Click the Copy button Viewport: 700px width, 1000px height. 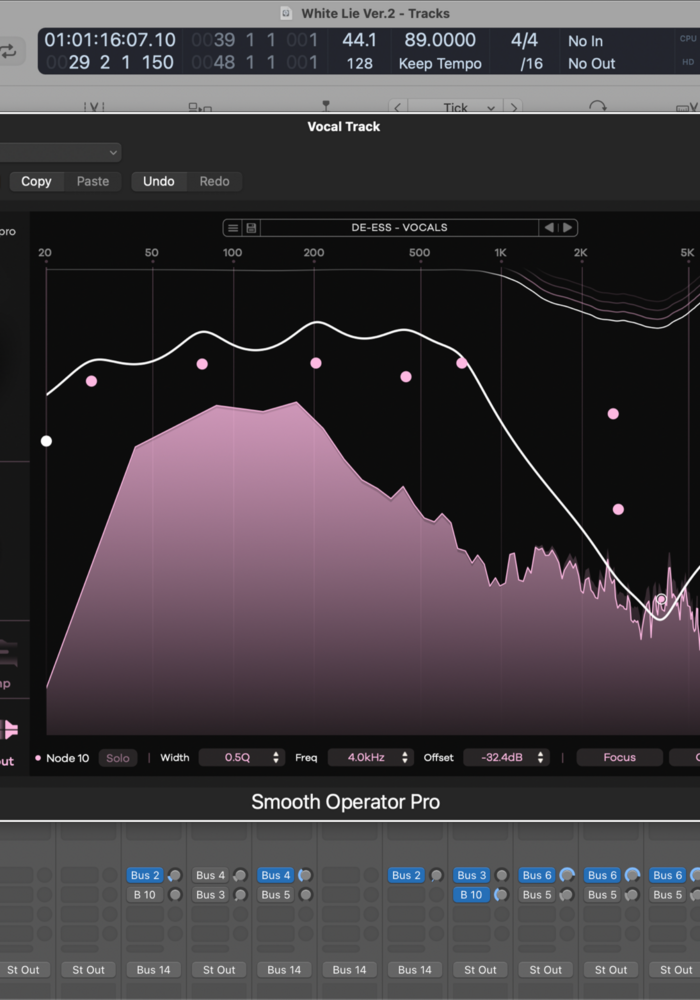click(36, 181)
